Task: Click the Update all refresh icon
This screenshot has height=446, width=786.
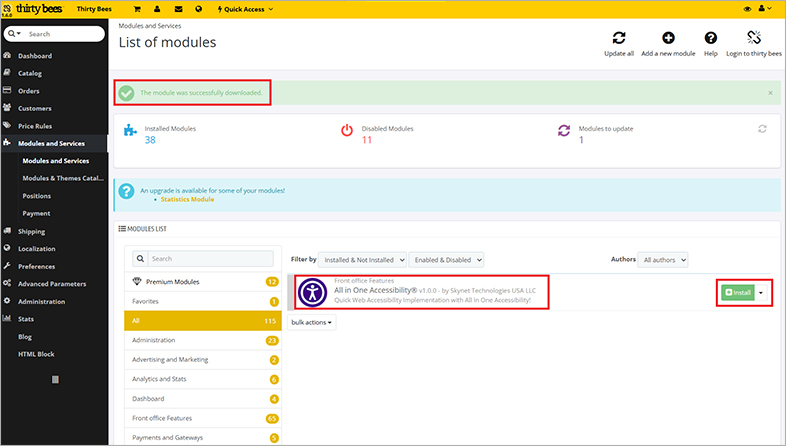Action: coord(619,37)
